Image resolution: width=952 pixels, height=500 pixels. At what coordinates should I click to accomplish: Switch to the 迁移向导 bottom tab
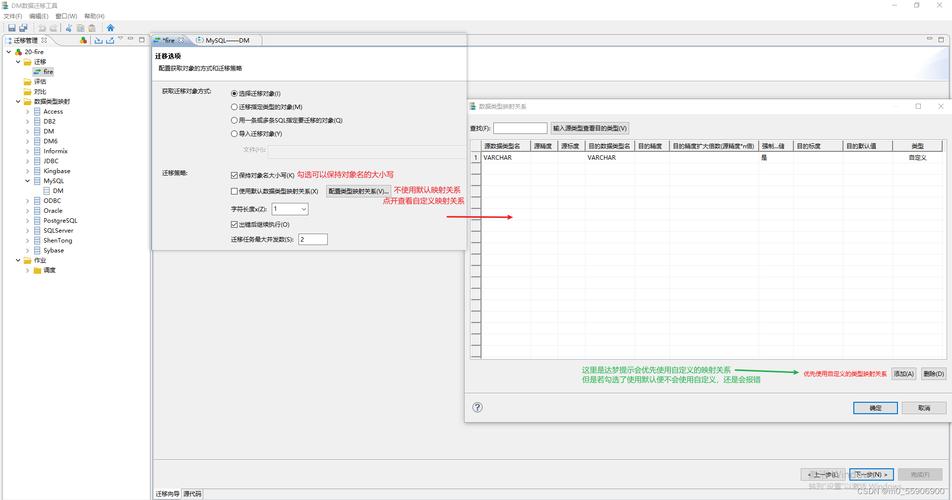pyautogui.click(x=167, y=494)
